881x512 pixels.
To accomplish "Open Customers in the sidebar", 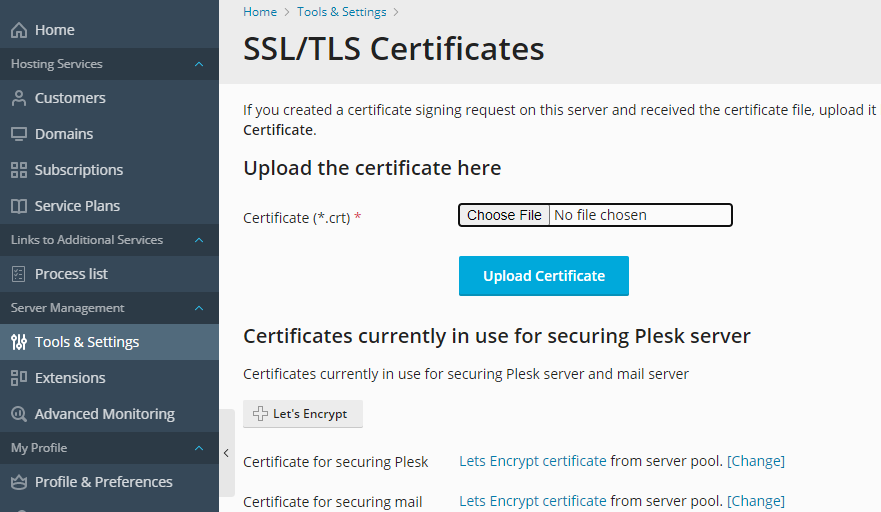I will pos(110,98).
